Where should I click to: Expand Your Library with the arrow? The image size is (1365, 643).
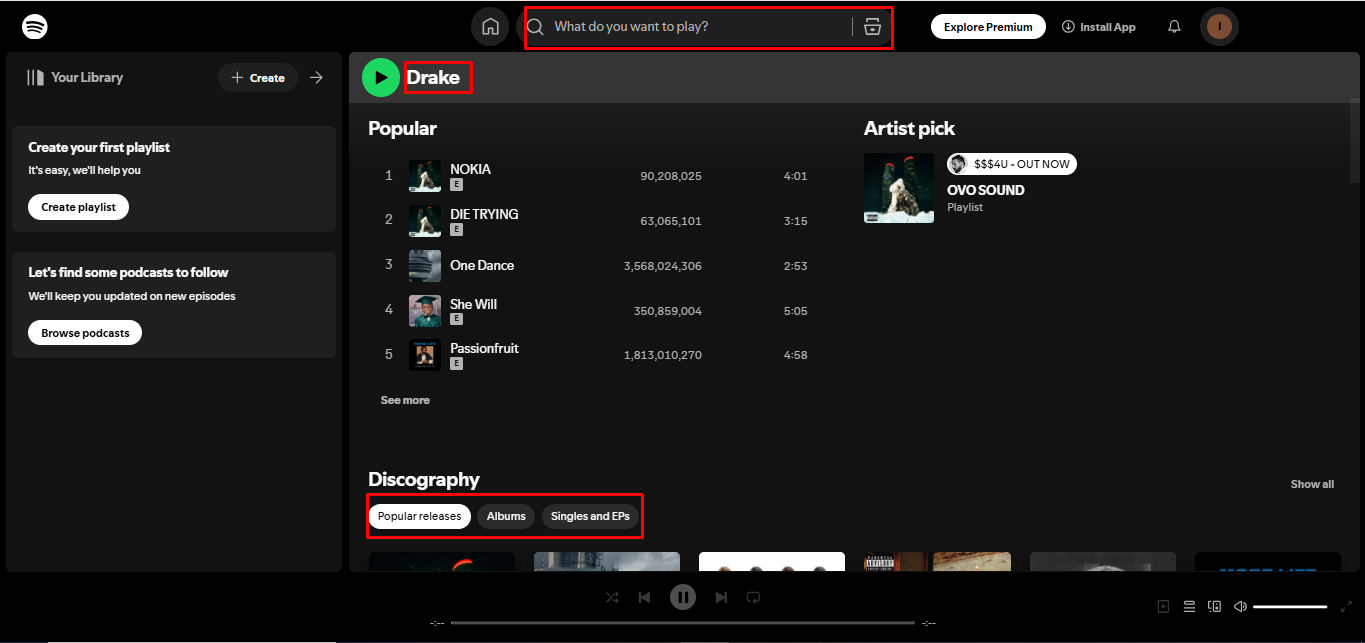pyautogui.click(x=317, y=77)
